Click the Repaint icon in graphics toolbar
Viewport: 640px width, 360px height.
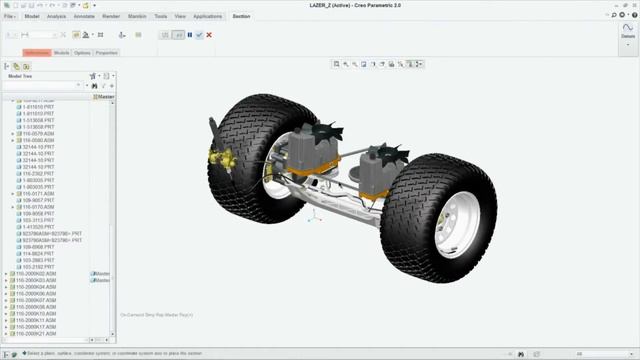point(364,64)
